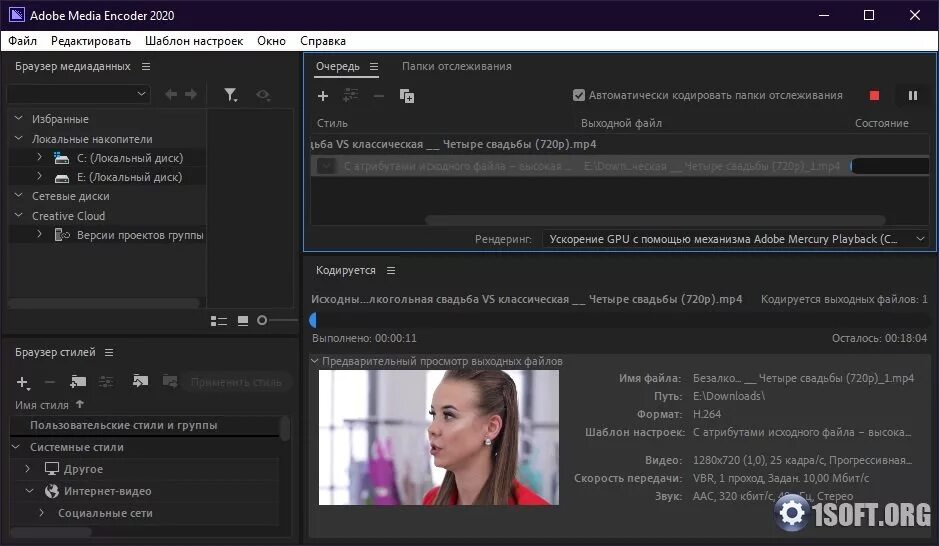
Task: Open the preset dropdown arrow in output row
Action: coord(326,166)
